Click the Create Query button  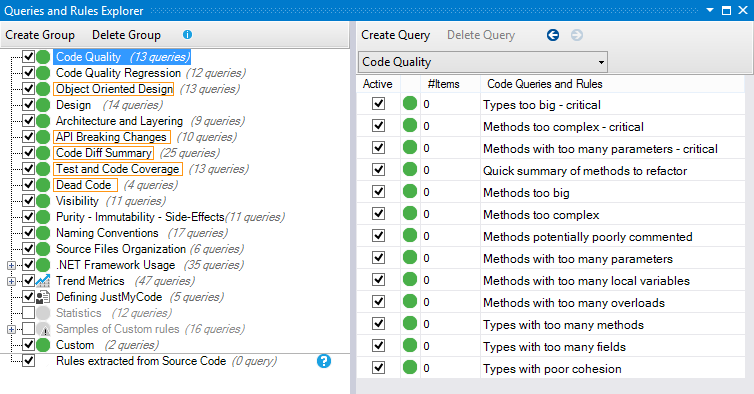pyautogui.click(x=396, y=35)
